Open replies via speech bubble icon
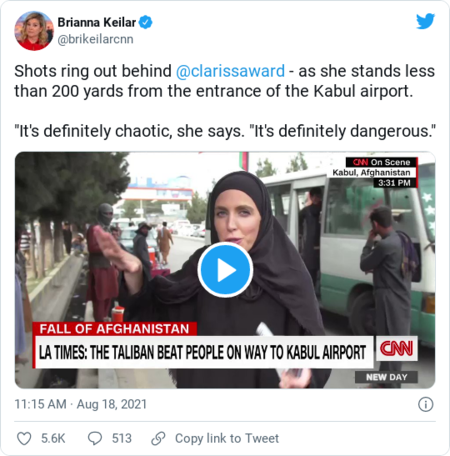 point(95,438)
